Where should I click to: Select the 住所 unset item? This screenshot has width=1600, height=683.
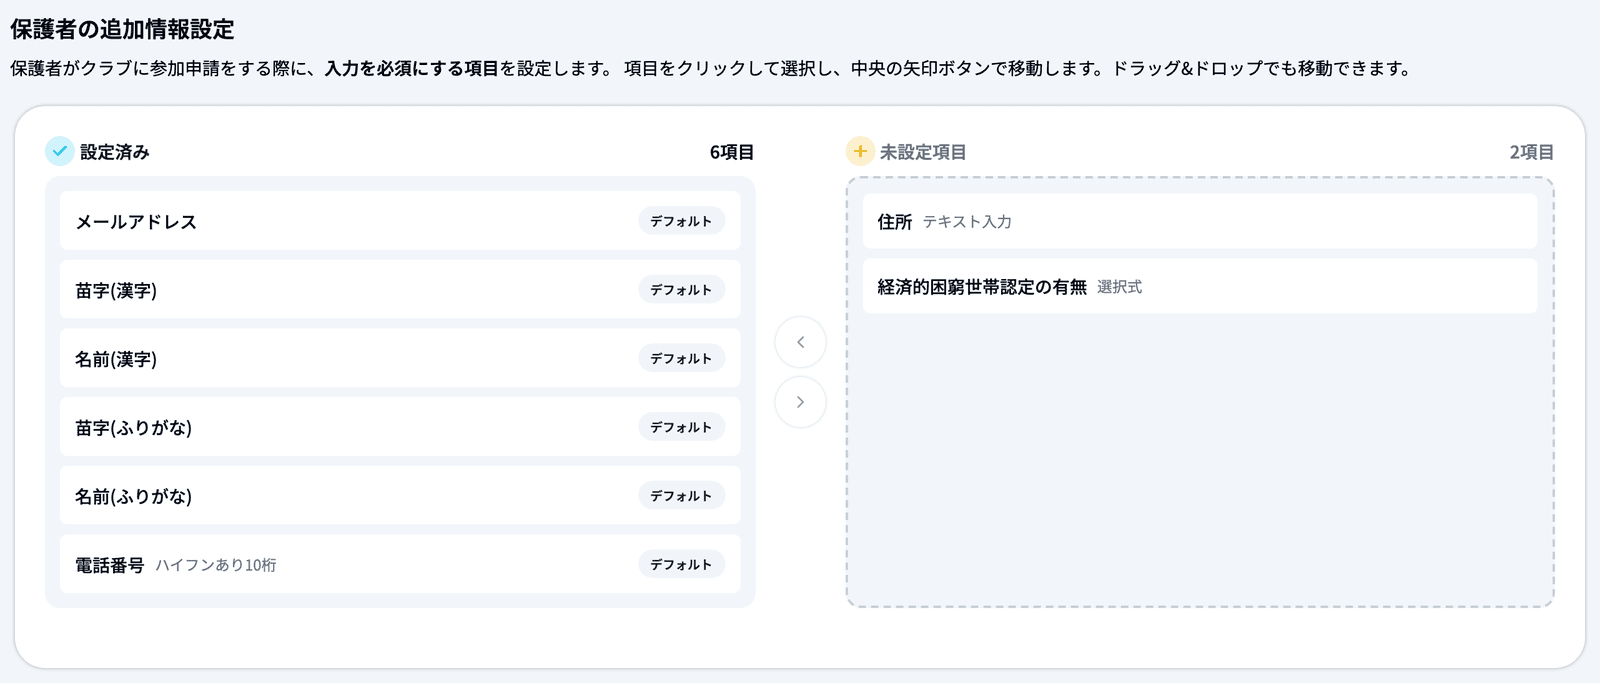click(x=1200, y=221)
